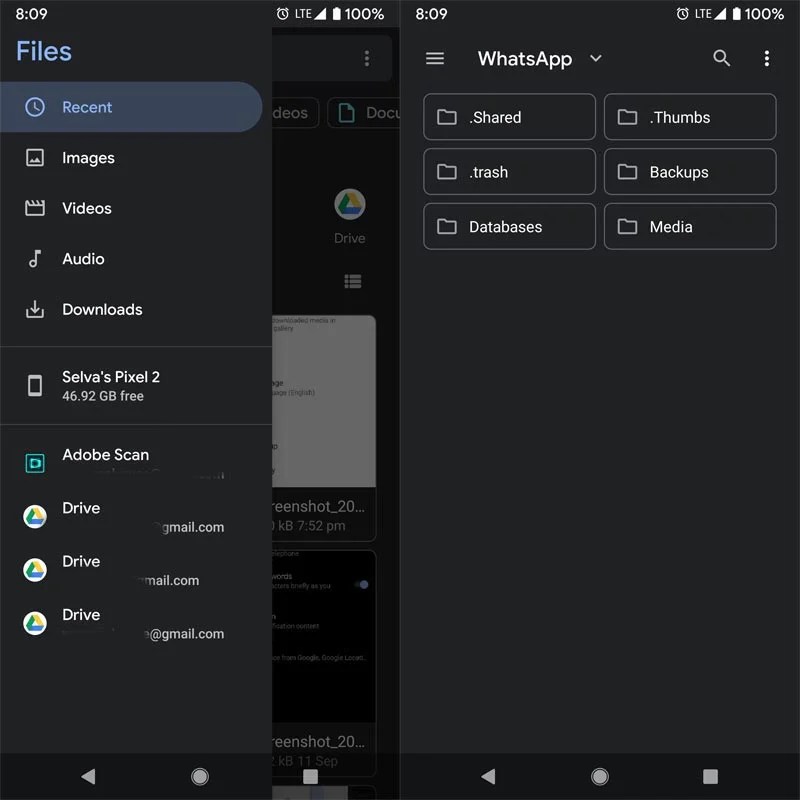The width and height of the screenshot is (800, 800).
Task: Open the Backups folder
Action: (x=689, y=171)
